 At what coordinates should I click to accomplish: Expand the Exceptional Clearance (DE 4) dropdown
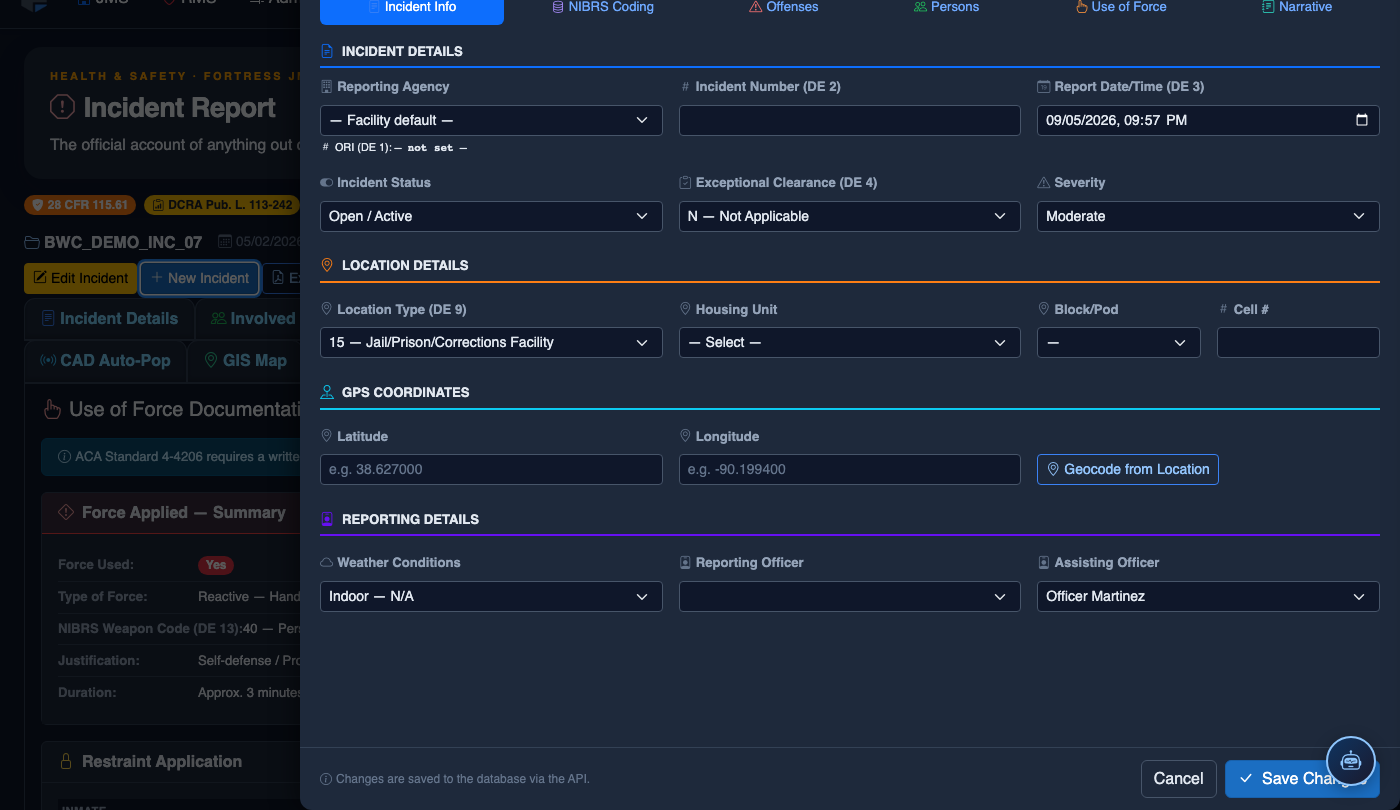[850, 216]
